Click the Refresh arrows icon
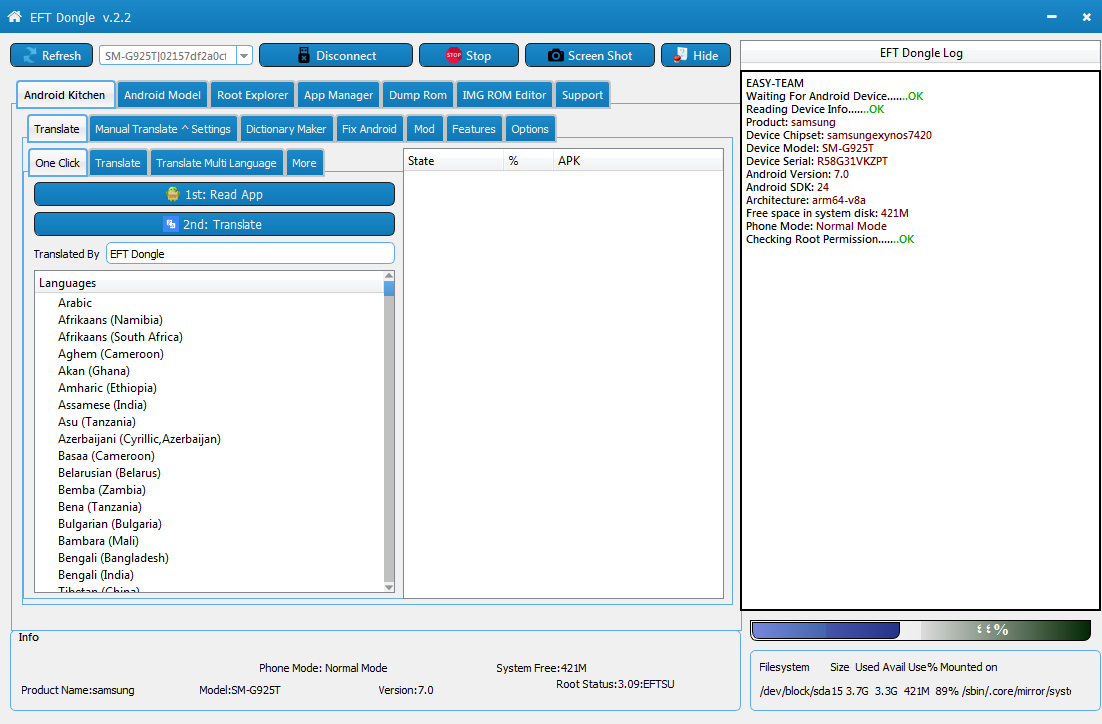Viewport: 1102px width, 724px height. coord(30,56)
